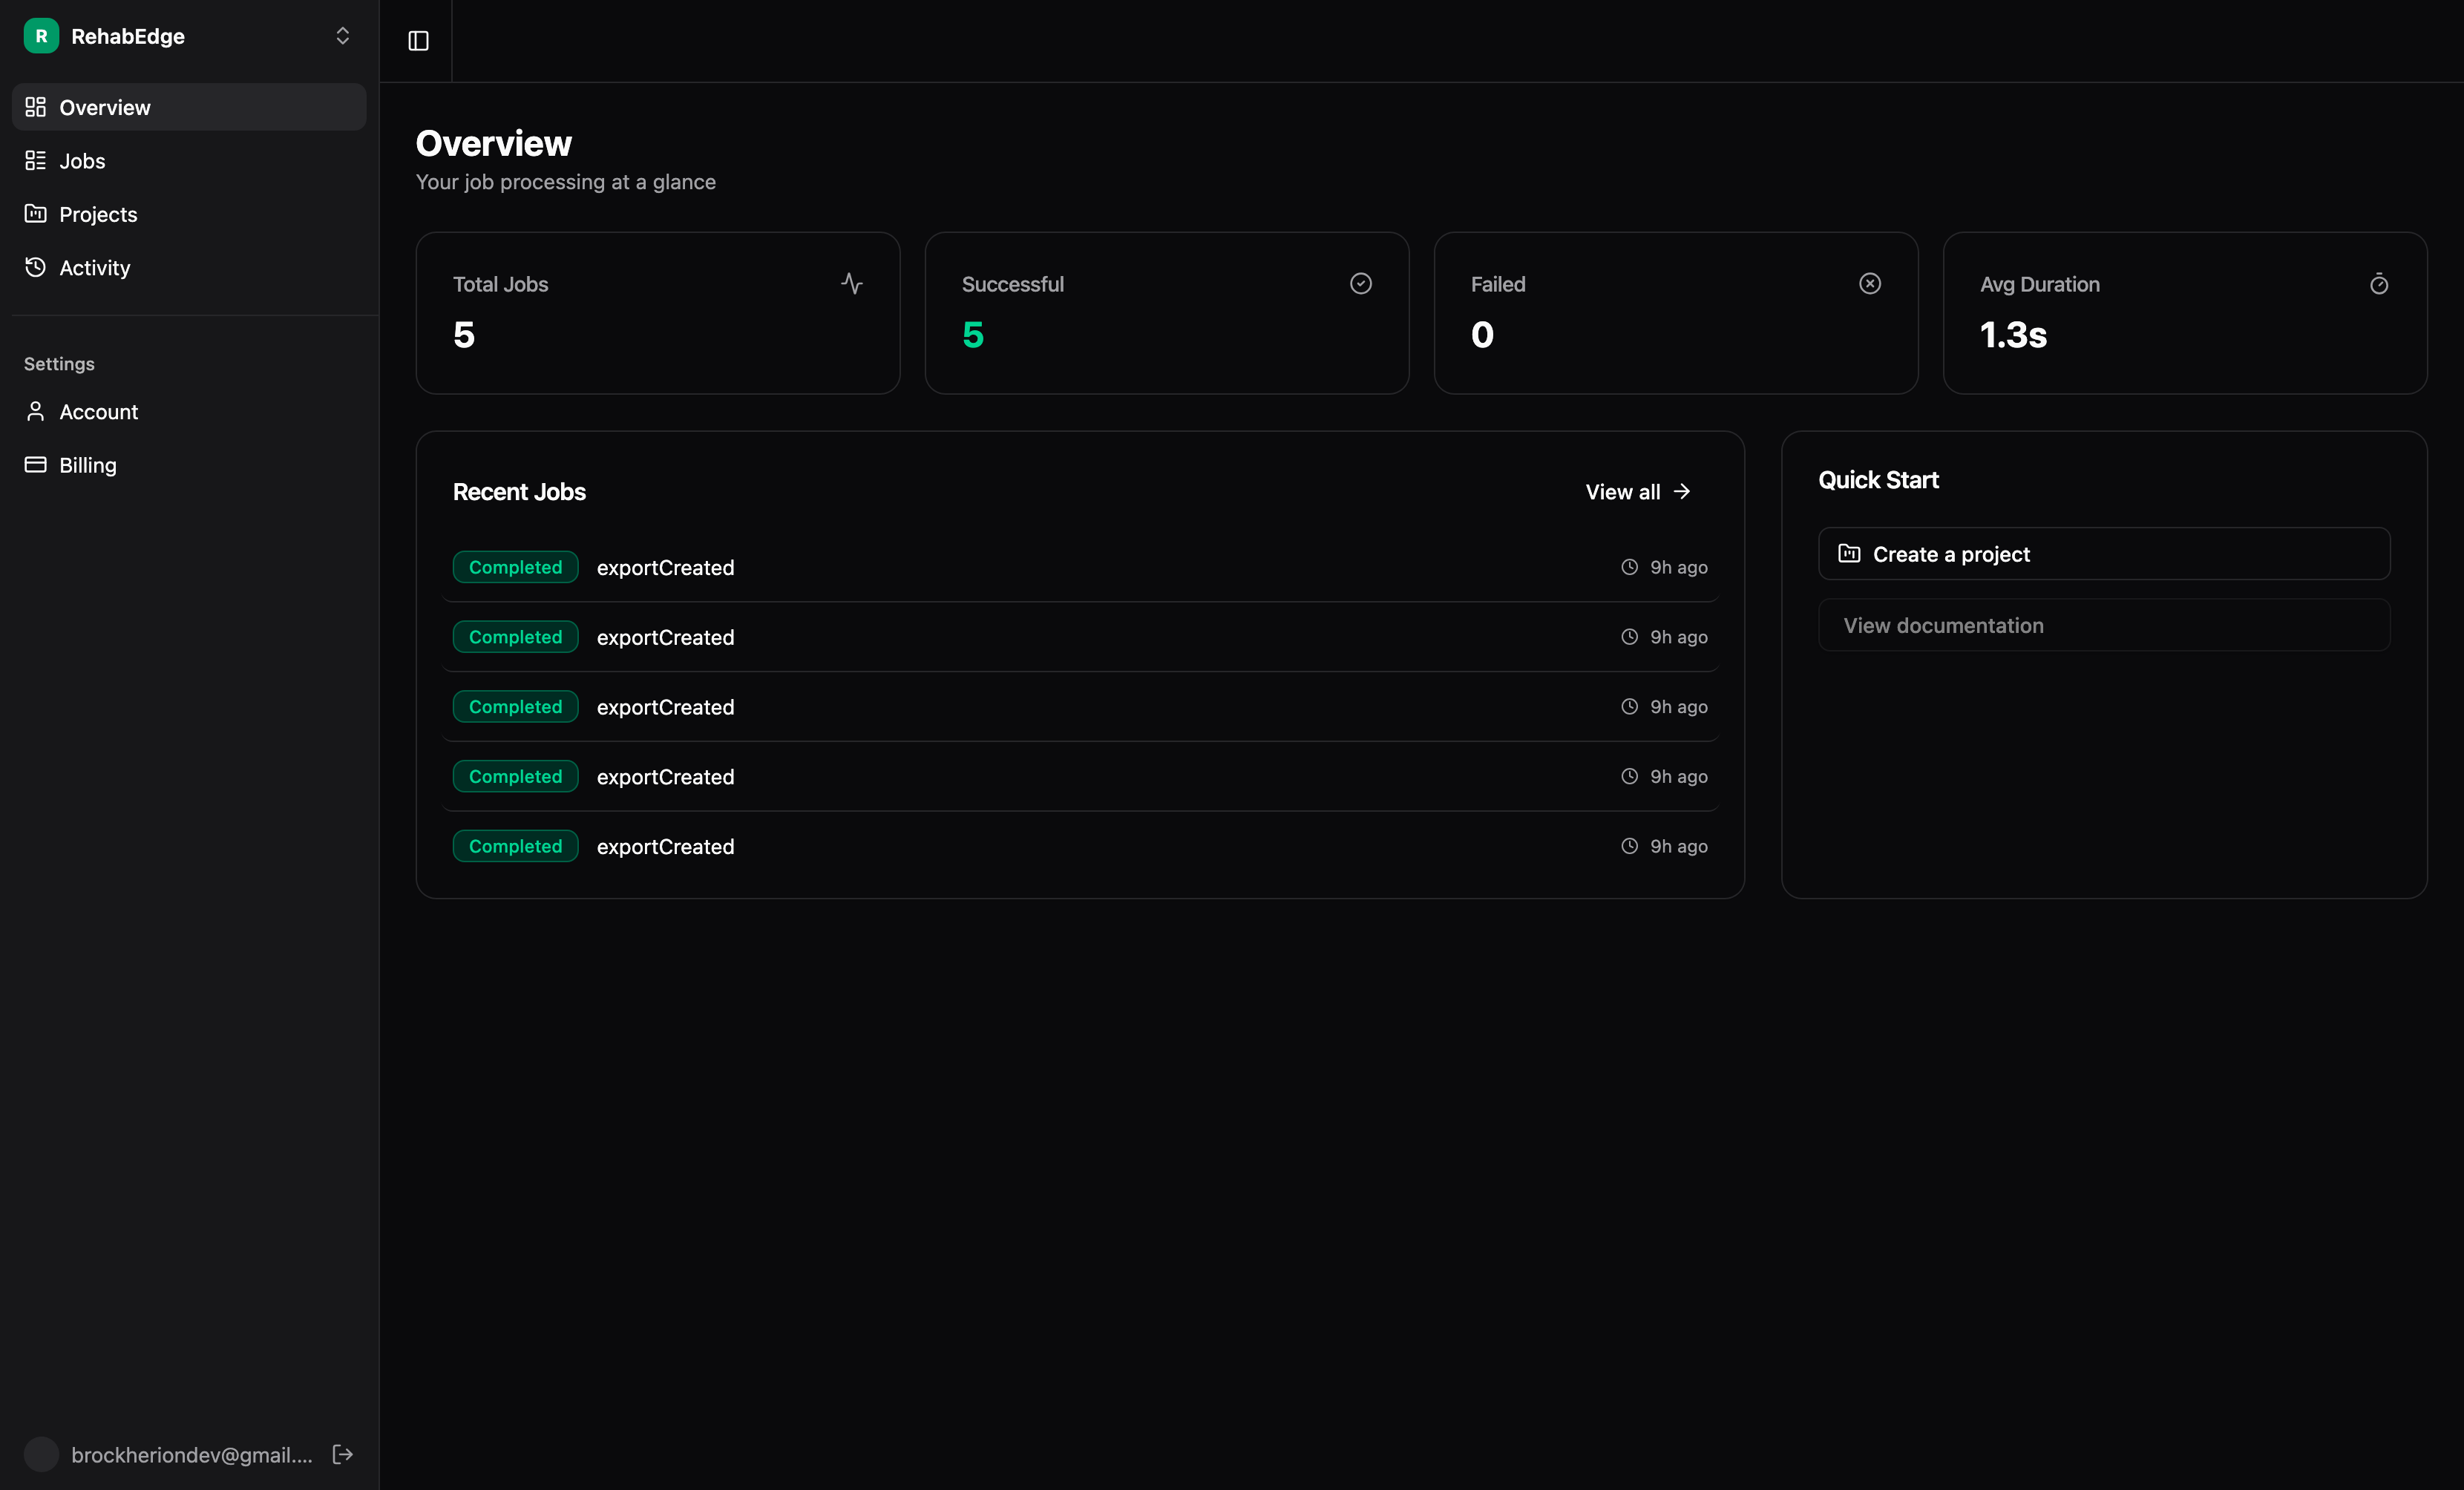Screen dimensions: 2464x1490
Task: Click the RehabEdge avatar badge
Action: (41, 36)
